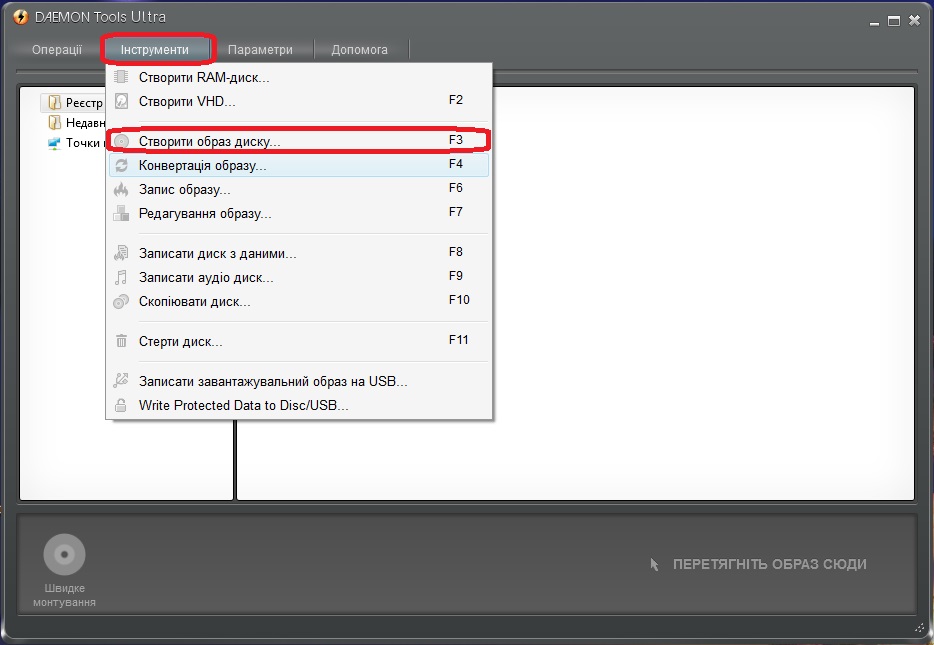Viewport: 934px width, 645px height.
Task: Click the ПЕРЕТЯГНІТЬ ОБРАЗ СЮДИ drop area
Action: [768, 564]
